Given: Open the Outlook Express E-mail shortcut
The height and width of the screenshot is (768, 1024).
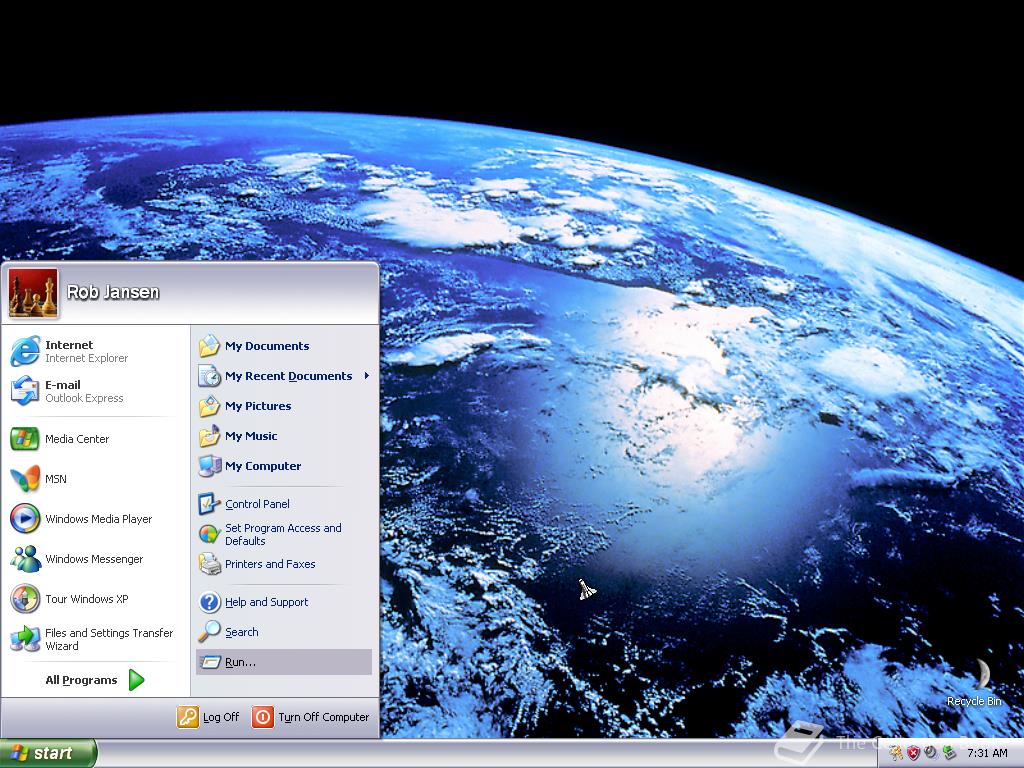Looking at the screenshot, I should point(95,391).
